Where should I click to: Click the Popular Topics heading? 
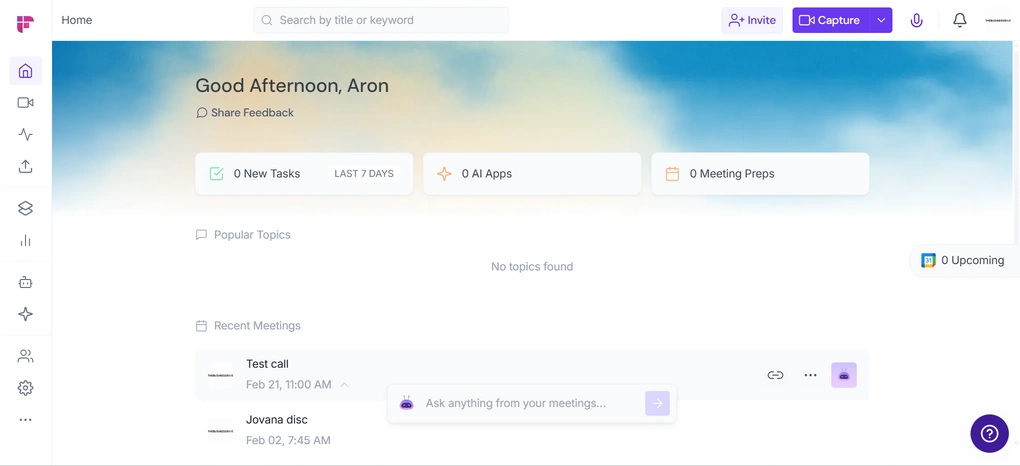point(252,234)
